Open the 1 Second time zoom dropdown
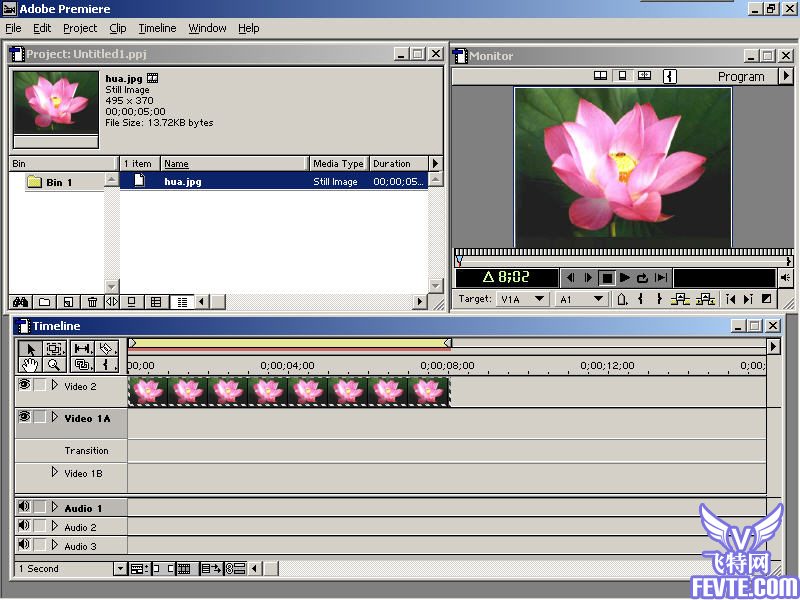 [120, 569]
